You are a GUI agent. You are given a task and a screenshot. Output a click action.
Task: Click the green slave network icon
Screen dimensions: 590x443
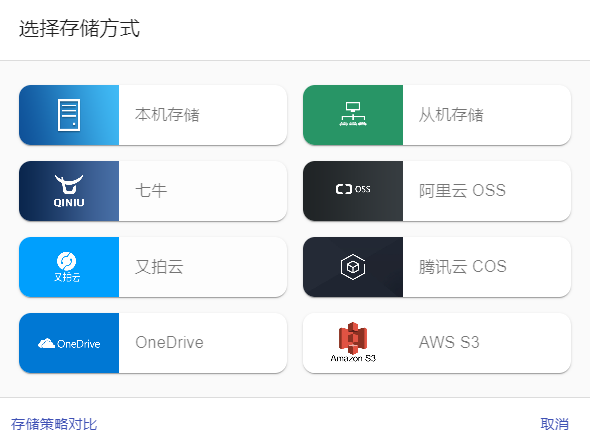click(353, 114)
